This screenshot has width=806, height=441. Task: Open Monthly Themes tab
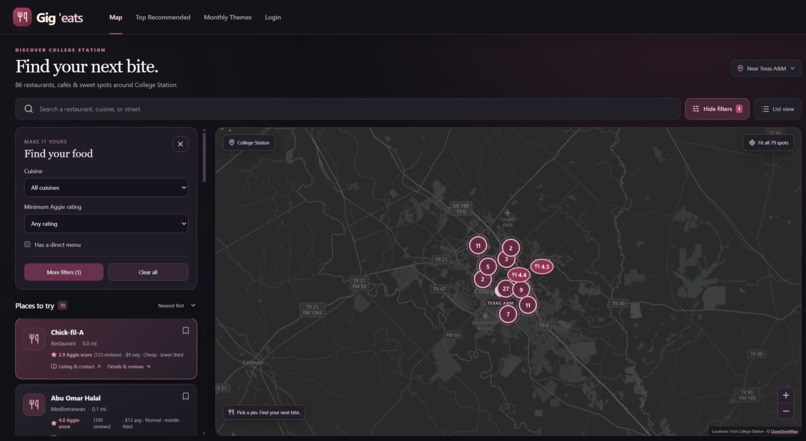(228, 17)
